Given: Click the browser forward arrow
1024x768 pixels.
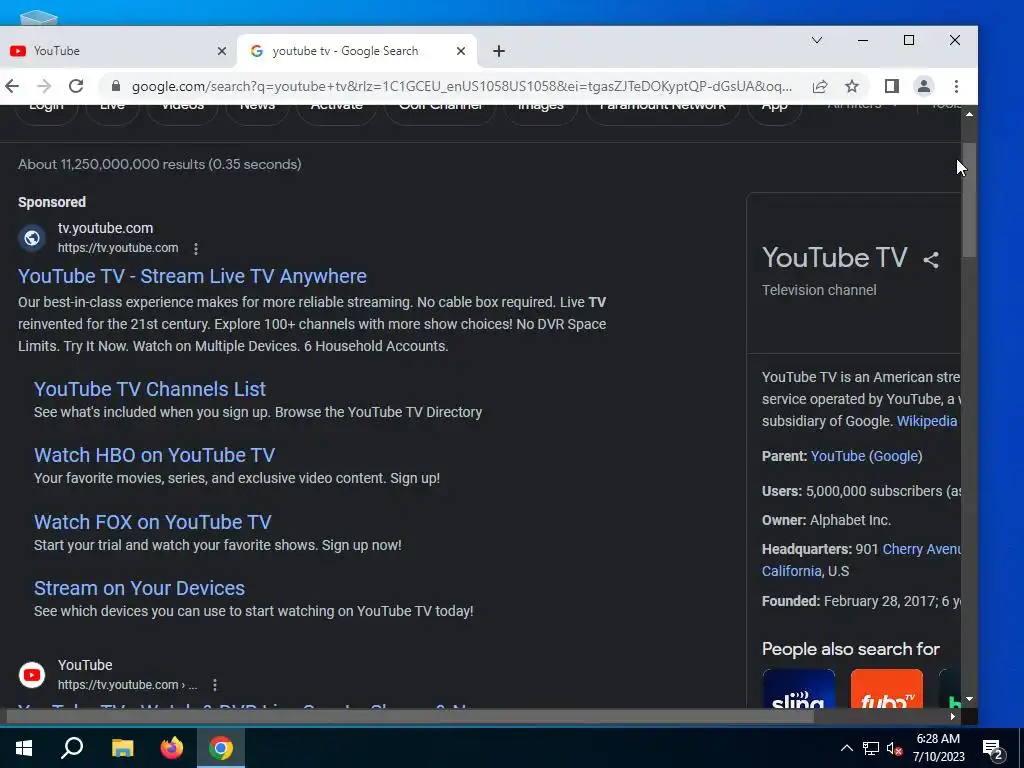Looking at the screenshot, I should [44, 86].
